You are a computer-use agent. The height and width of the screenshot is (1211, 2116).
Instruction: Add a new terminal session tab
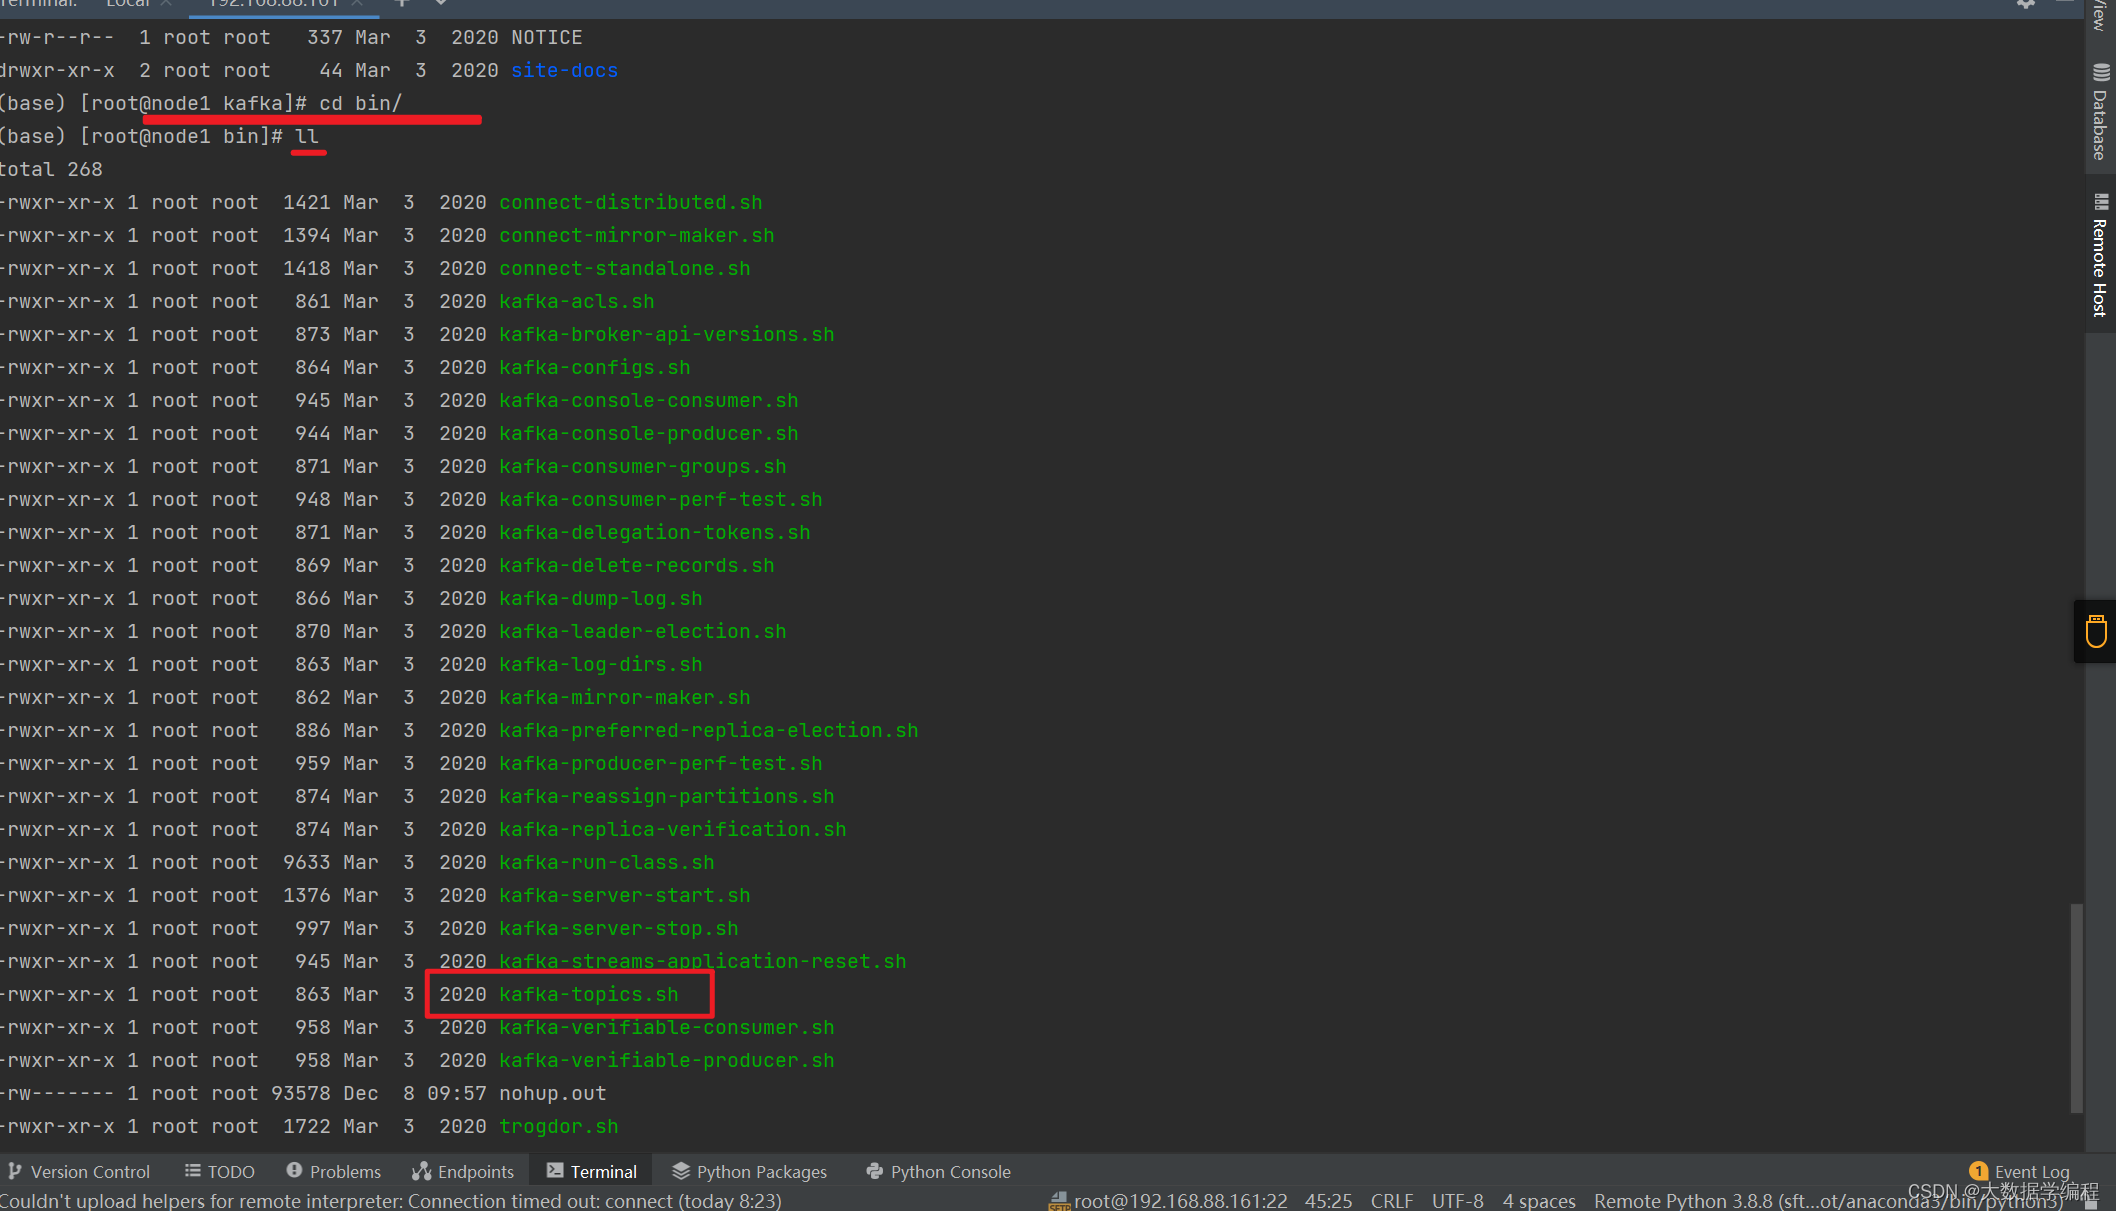[x=401, y=3]
